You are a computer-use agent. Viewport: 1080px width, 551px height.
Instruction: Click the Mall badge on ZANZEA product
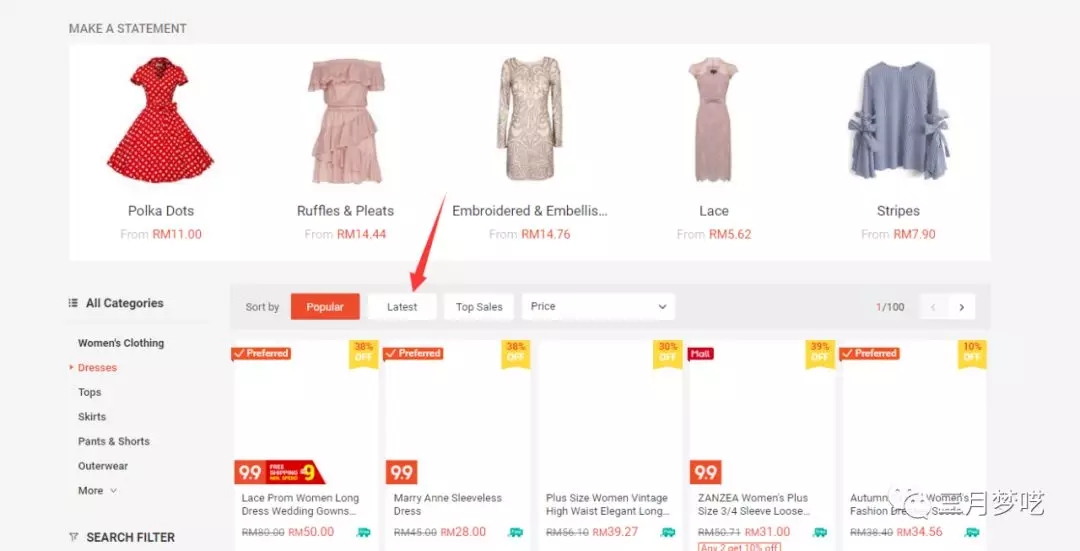pyautogui.click(x=700, y=354)
